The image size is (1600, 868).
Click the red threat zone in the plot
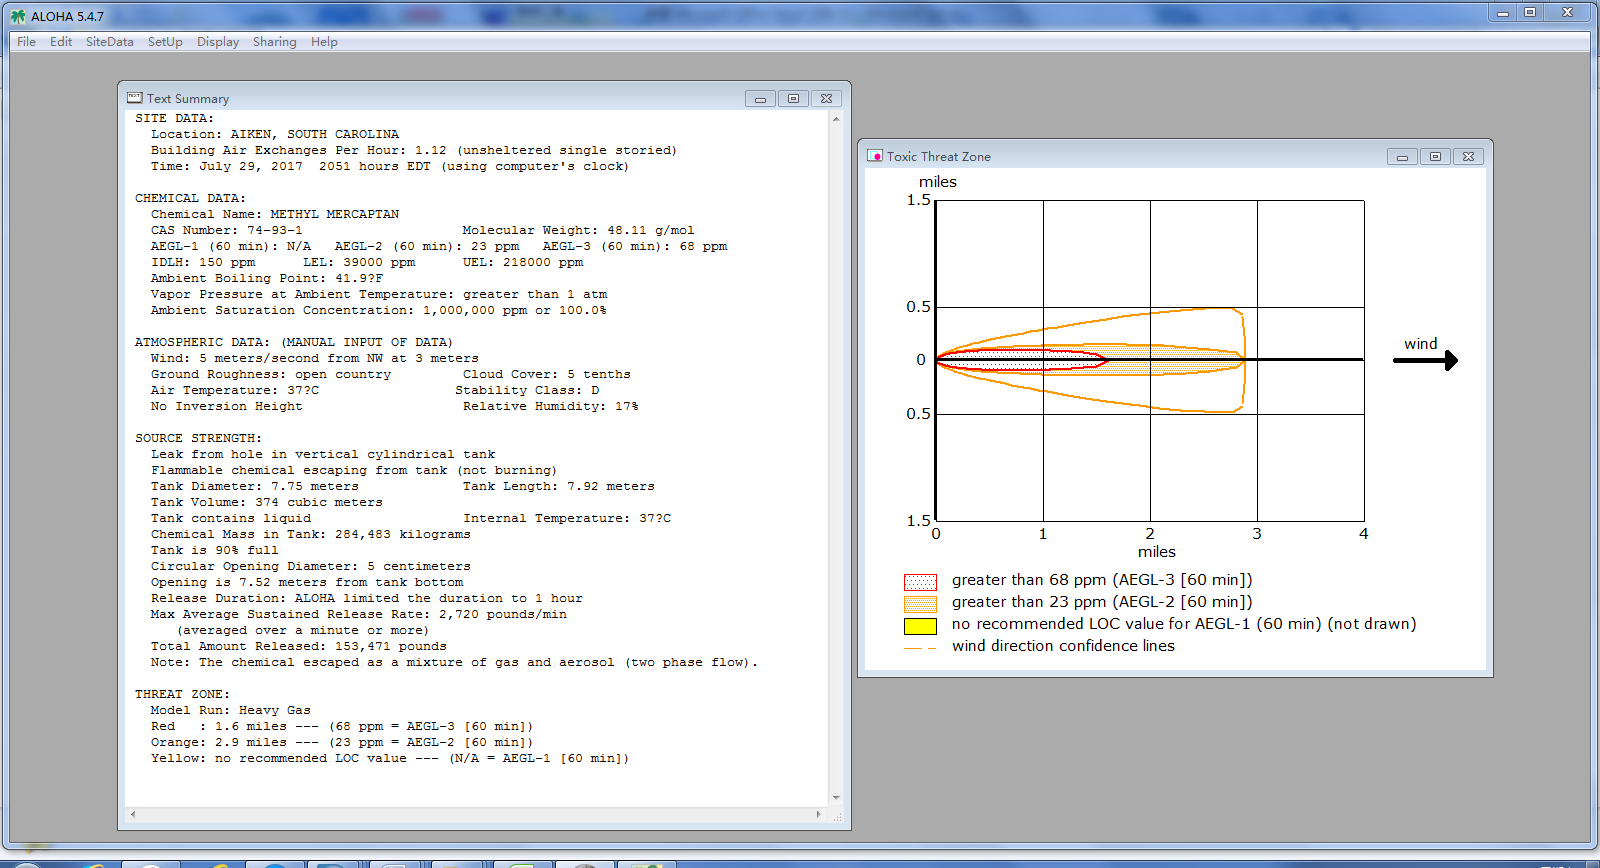point(1020,360)
